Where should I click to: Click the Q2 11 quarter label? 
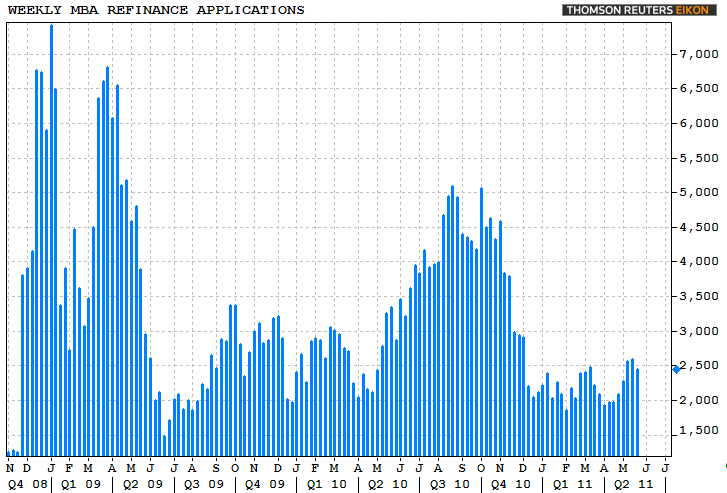[x=634, y=485]
